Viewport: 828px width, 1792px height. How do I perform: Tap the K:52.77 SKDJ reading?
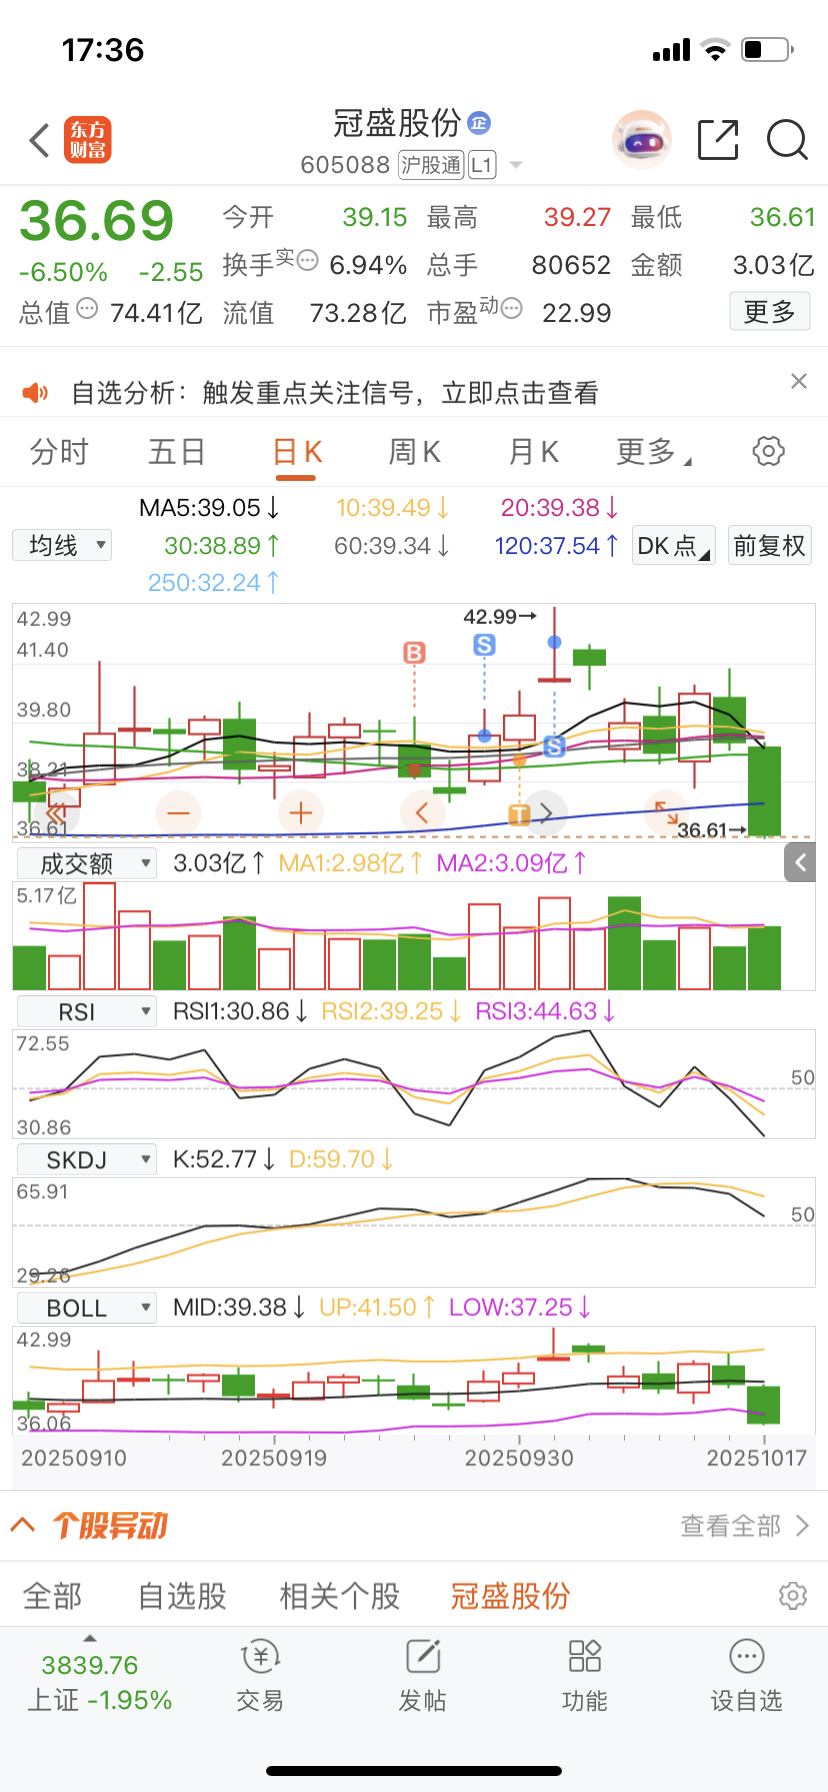[x=224, y=1159]
